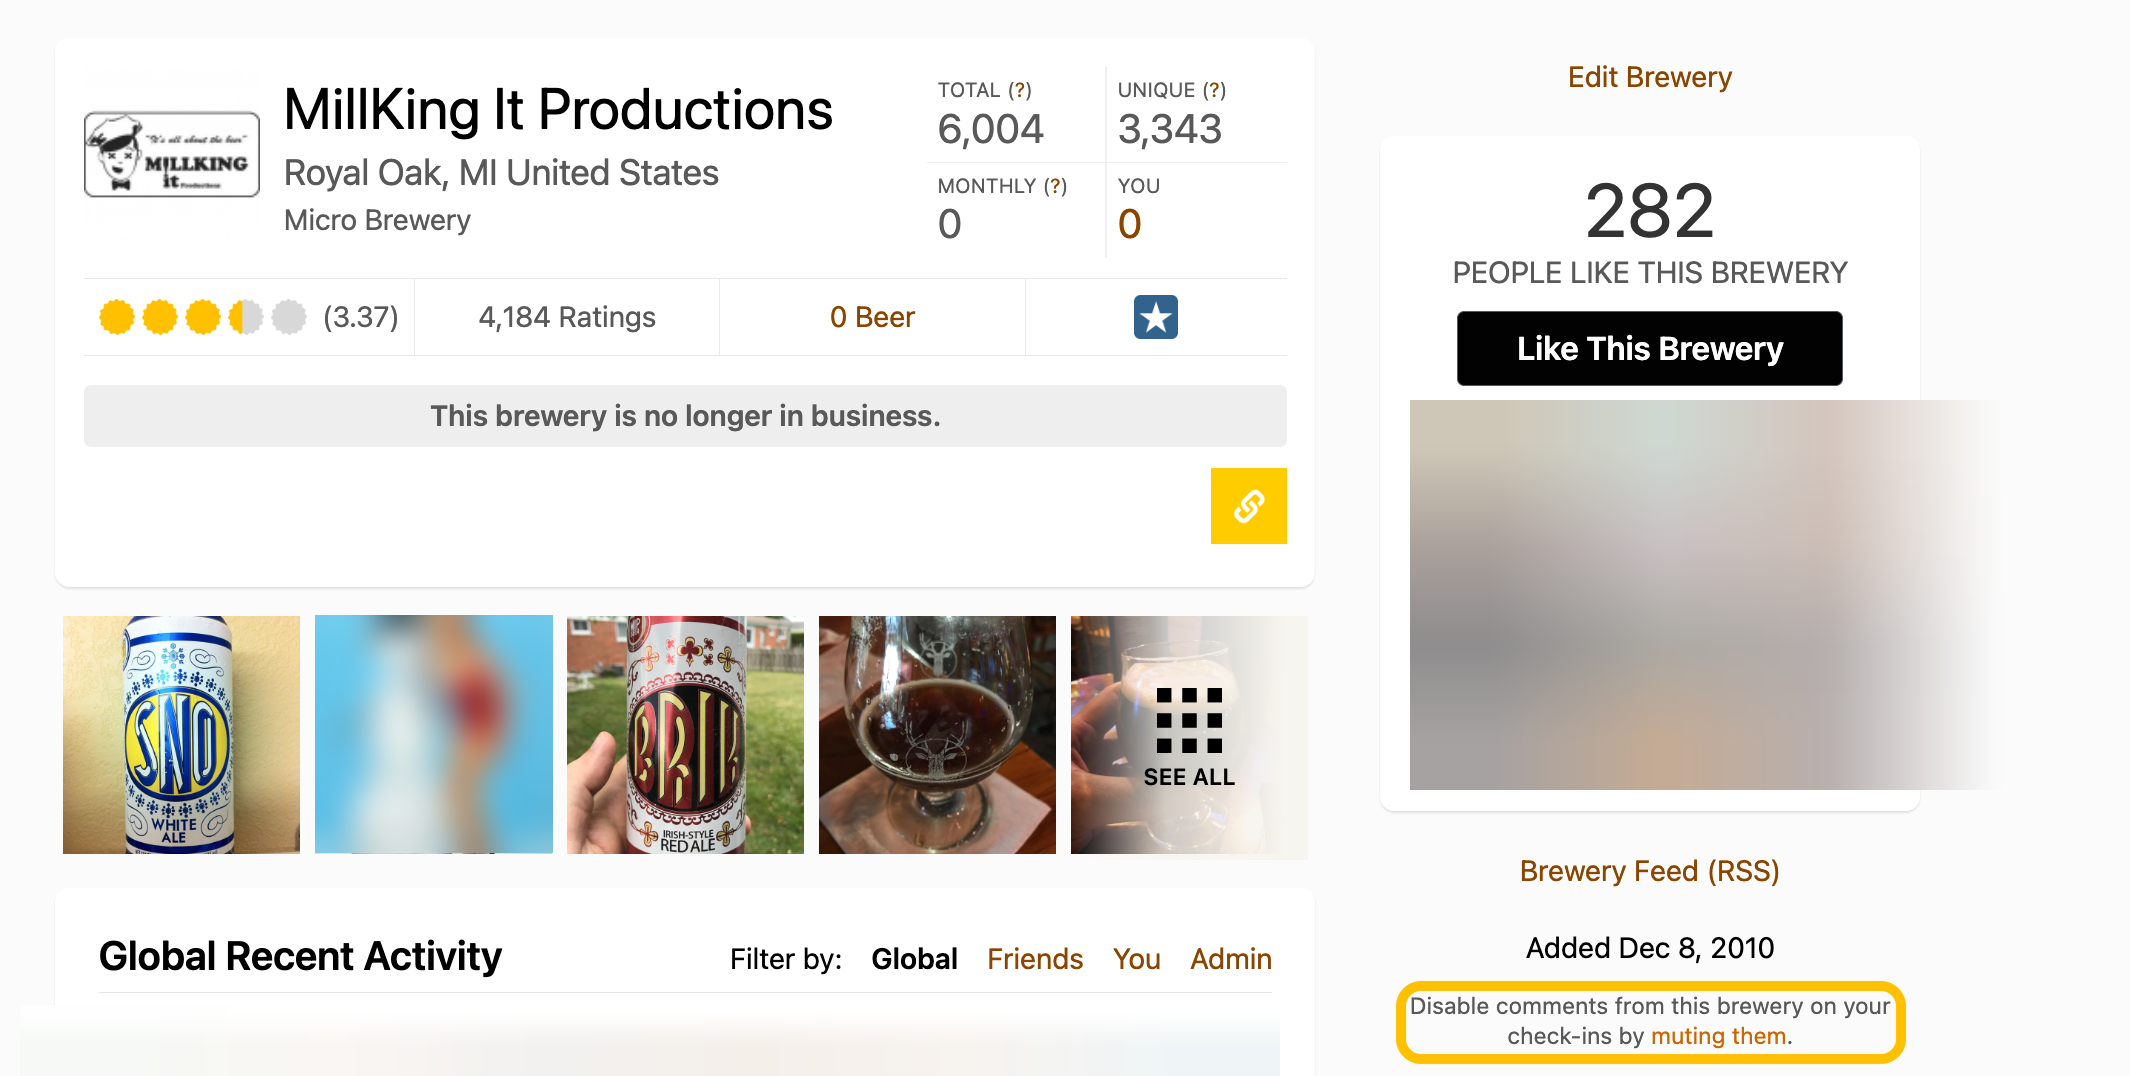Viewport: 2130px width, 1076px height.
Task: Click the blue star wishlist icon
Action: coord(1156,317)
